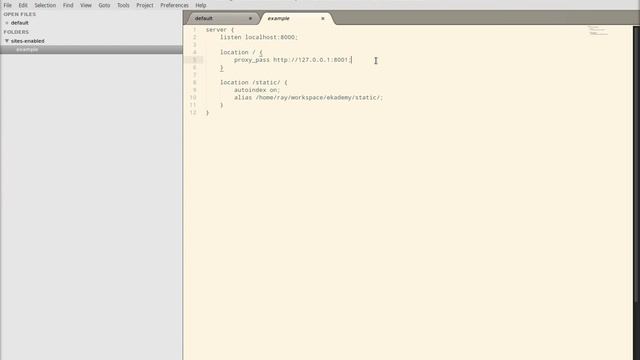Open the Tools menu
This screenshot has width=640, height=360.
(123, 5)
